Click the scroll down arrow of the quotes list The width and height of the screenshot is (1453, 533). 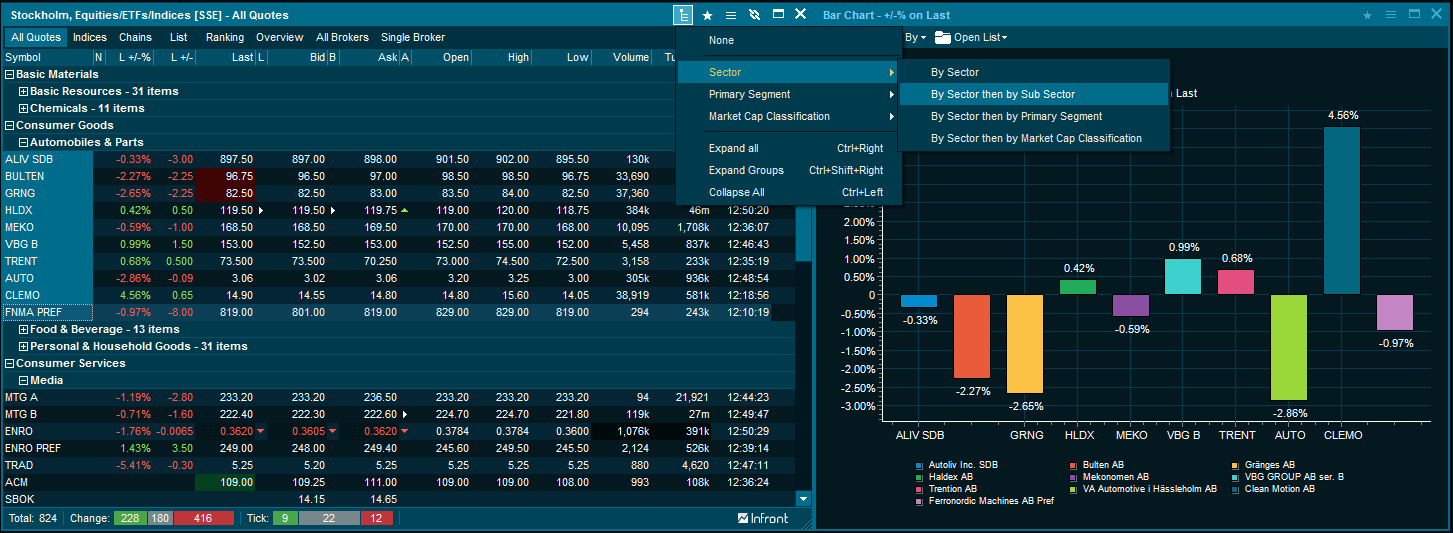click(x=803, y=498)
